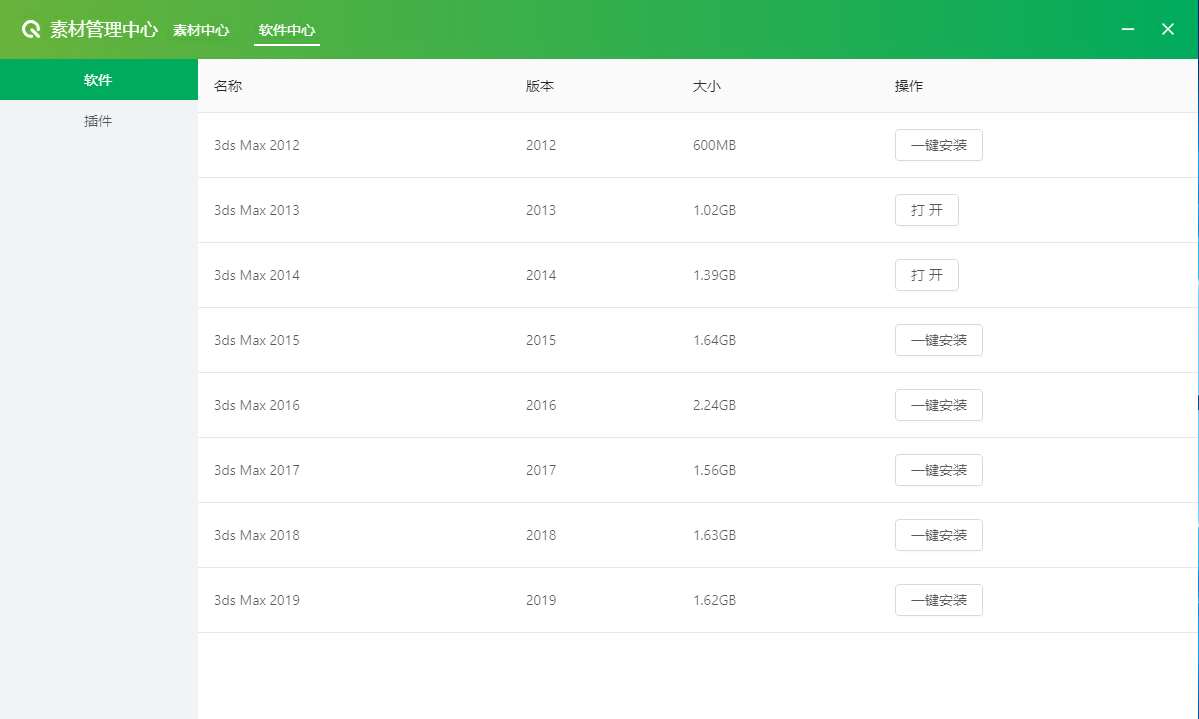Viewport: 1199px width, 719px height.
Task: Click the 素材管理中心 logo icon
Action: coord(31,30)
